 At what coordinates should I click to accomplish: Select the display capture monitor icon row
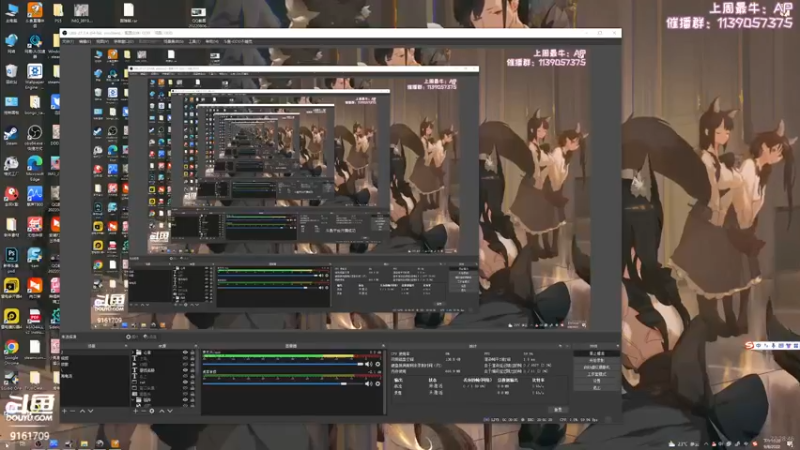pos(163,382)
